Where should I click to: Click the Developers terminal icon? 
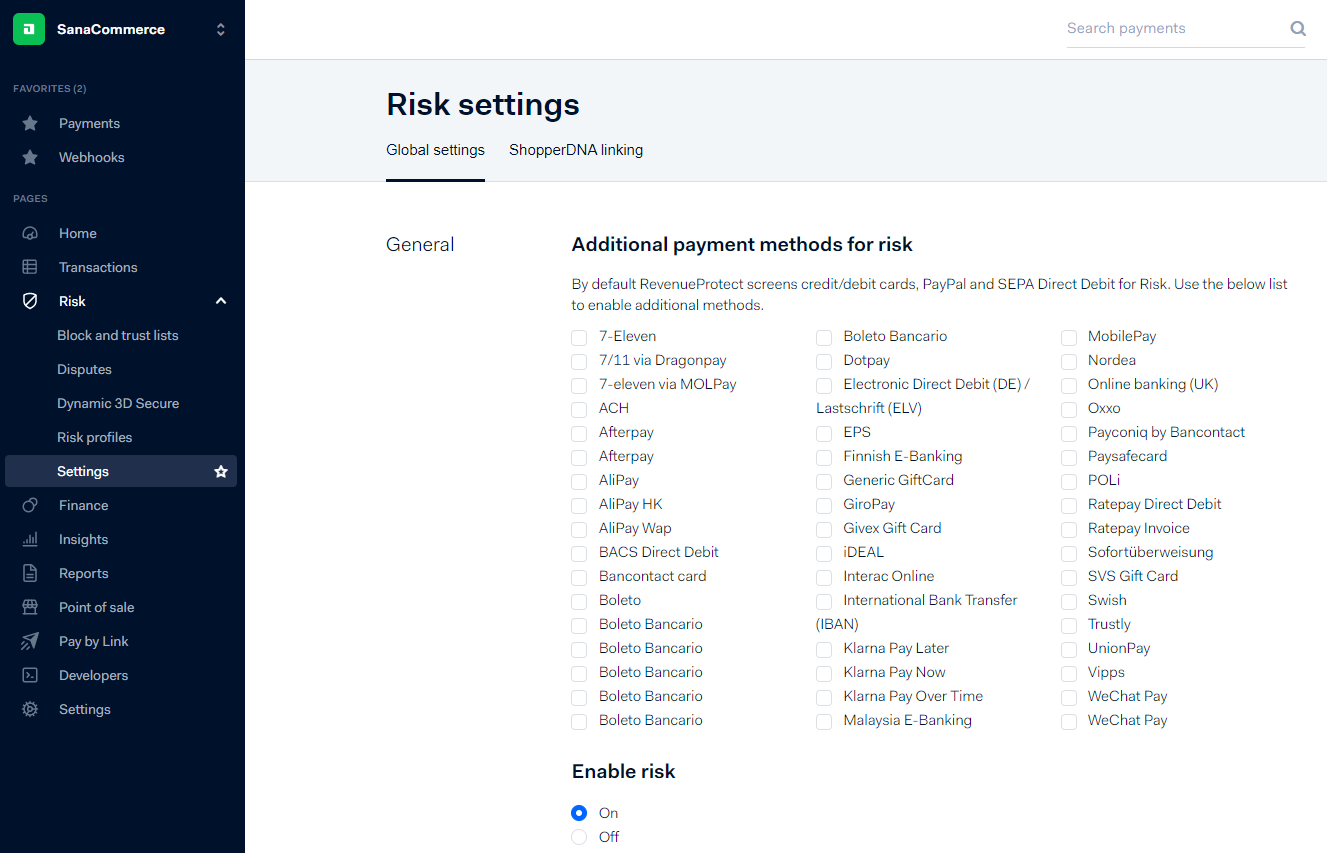click(x=30, y=675)
